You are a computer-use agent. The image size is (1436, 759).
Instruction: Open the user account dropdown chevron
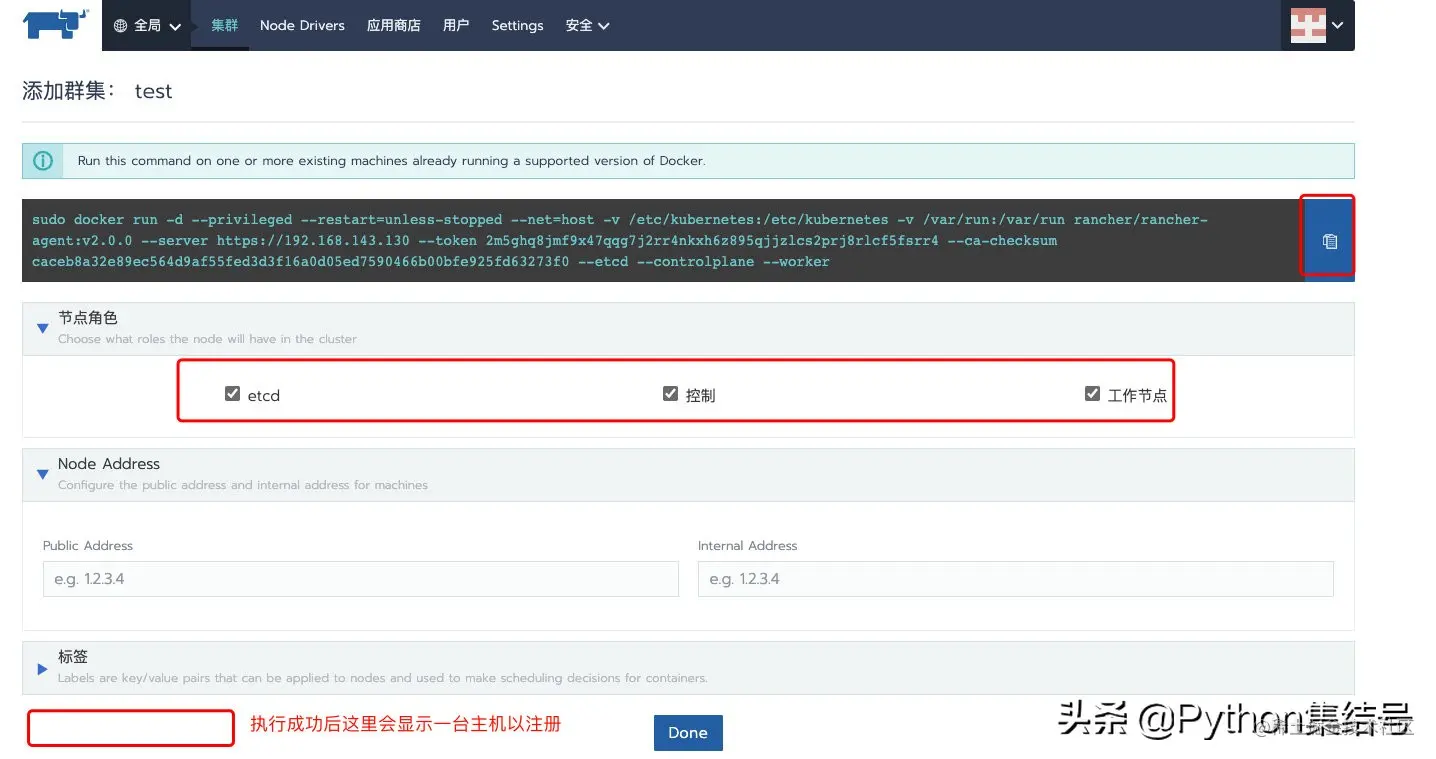click(x=1339, y=25)
